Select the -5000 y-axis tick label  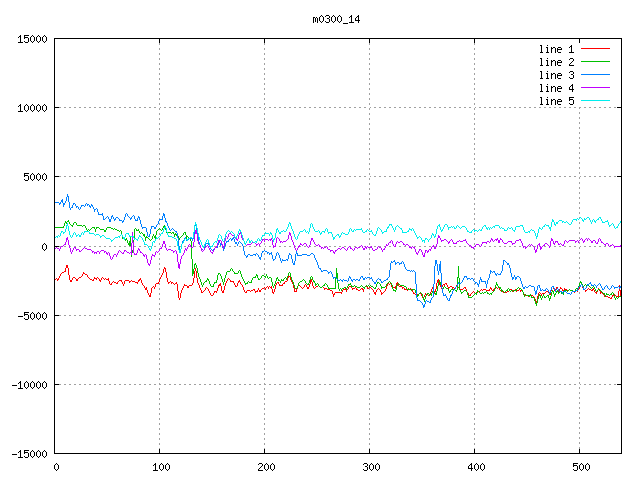(31, 315)
